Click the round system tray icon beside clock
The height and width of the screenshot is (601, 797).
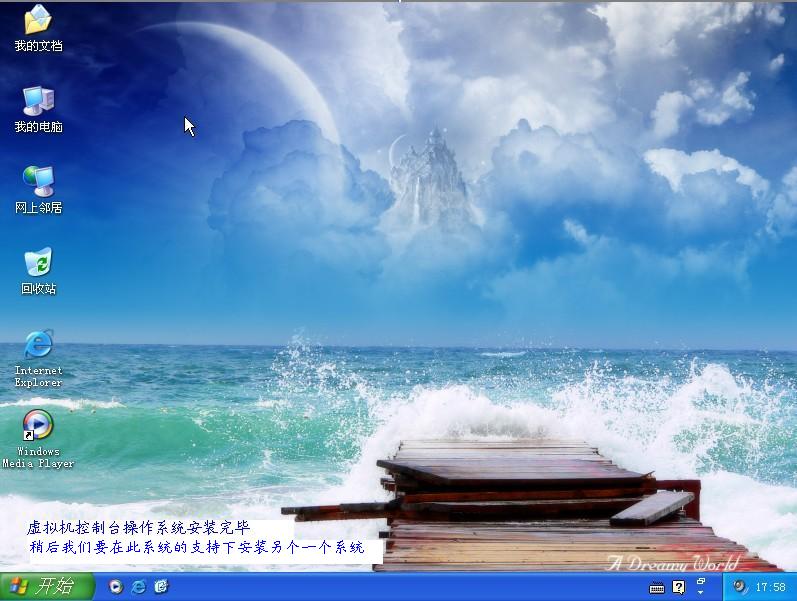pos(740,587)
